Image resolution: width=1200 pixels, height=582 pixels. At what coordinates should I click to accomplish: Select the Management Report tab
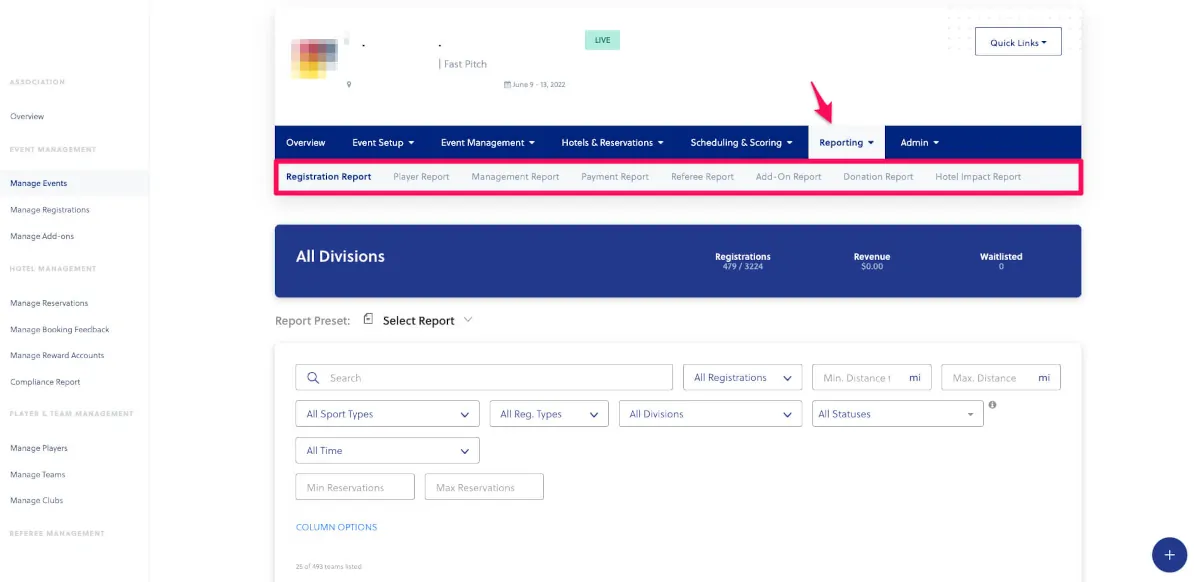coord(515,177)
